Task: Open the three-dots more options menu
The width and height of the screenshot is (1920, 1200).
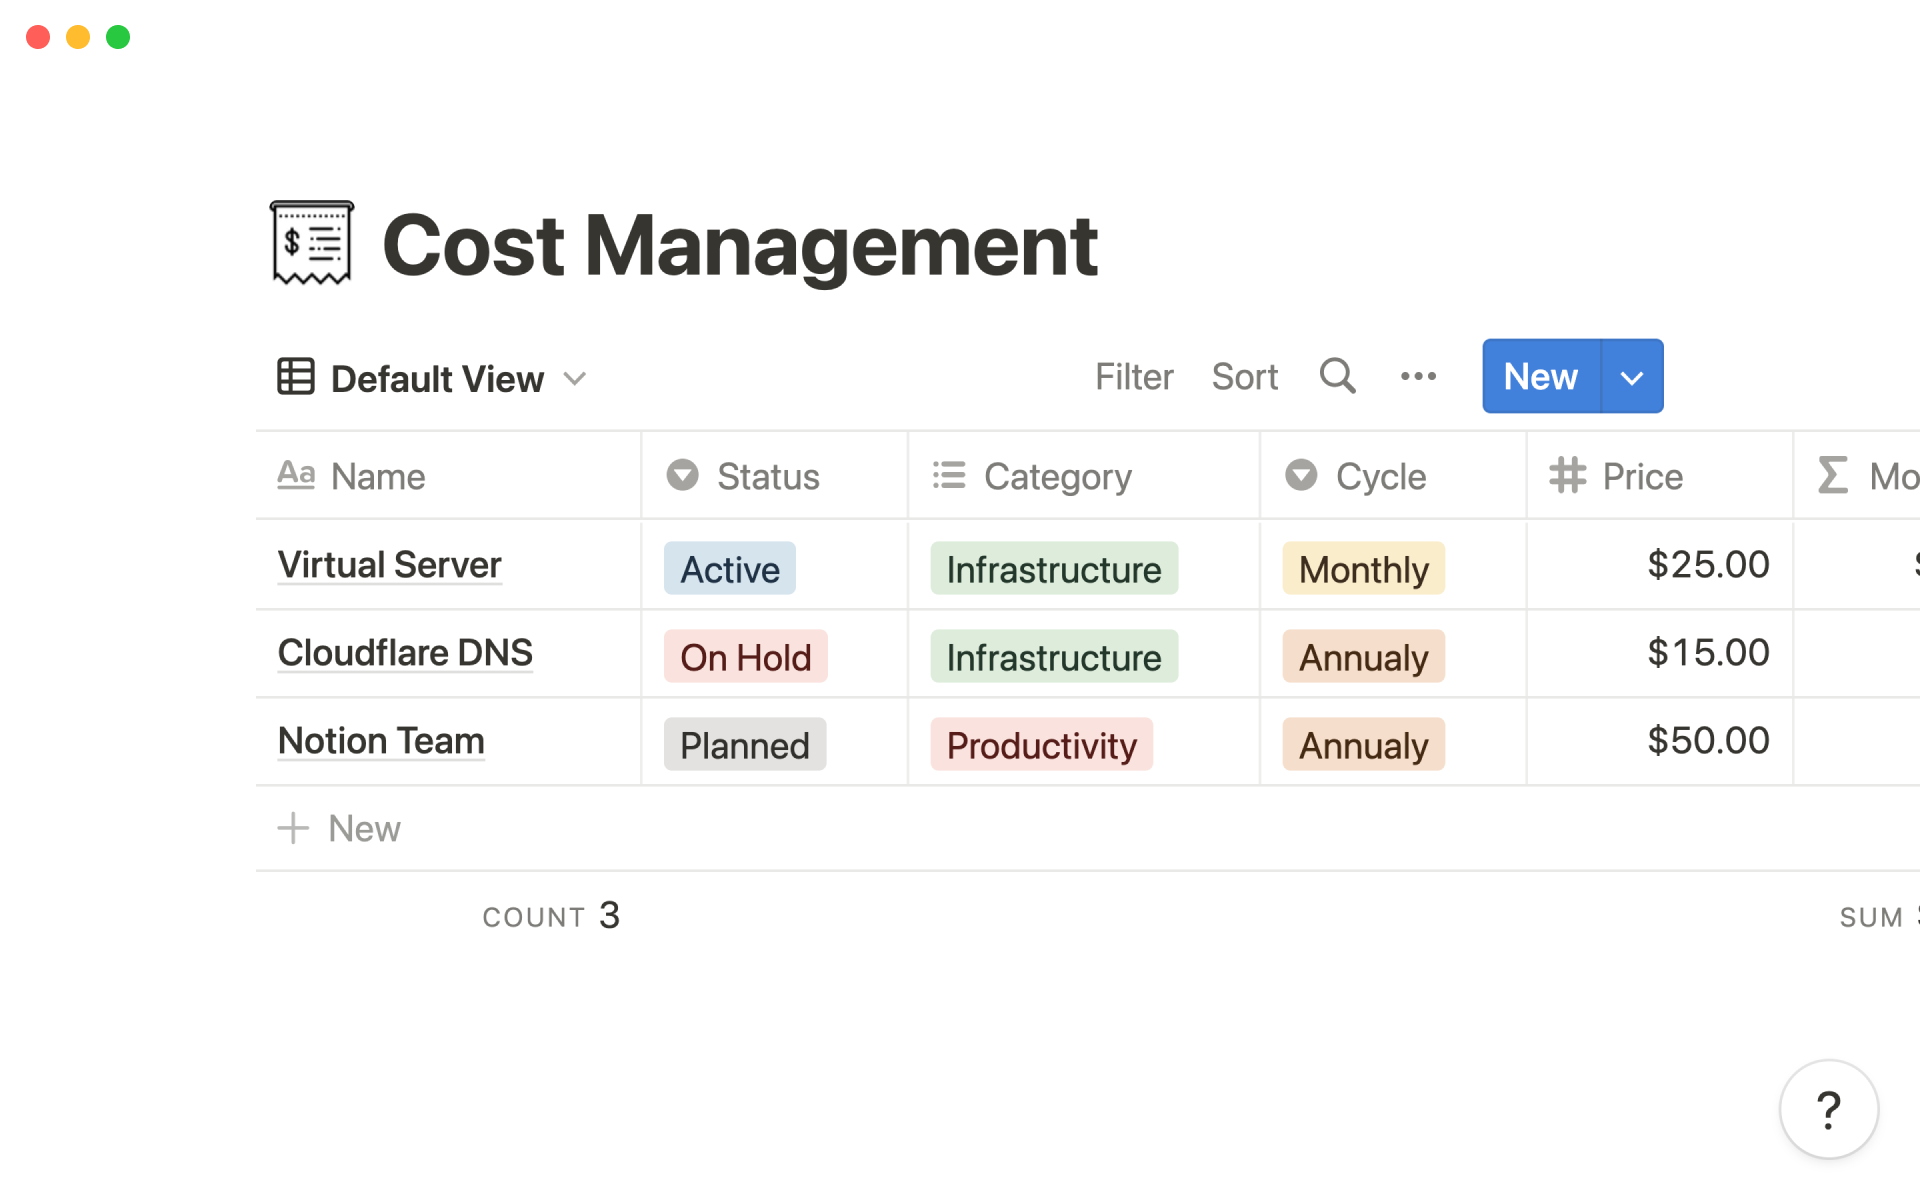Action: (x=1418, y=377)
